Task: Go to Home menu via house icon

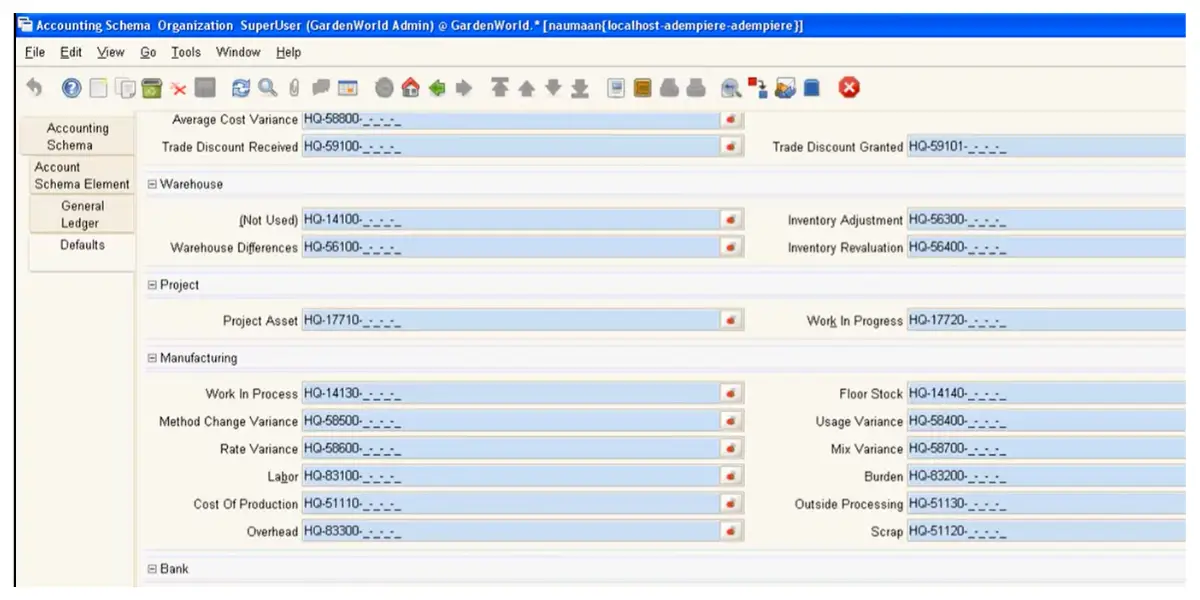Action: (410, 89)
